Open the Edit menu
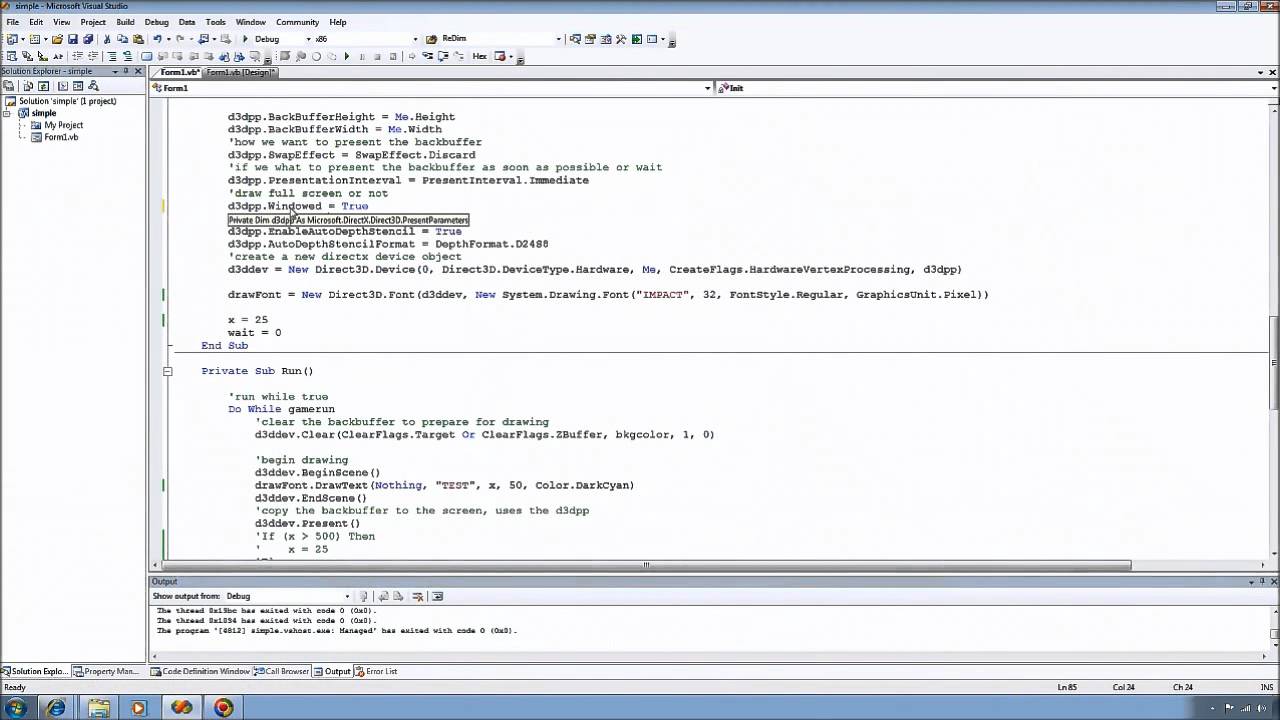The image size is (1280, 720). [x=36, y=22]
